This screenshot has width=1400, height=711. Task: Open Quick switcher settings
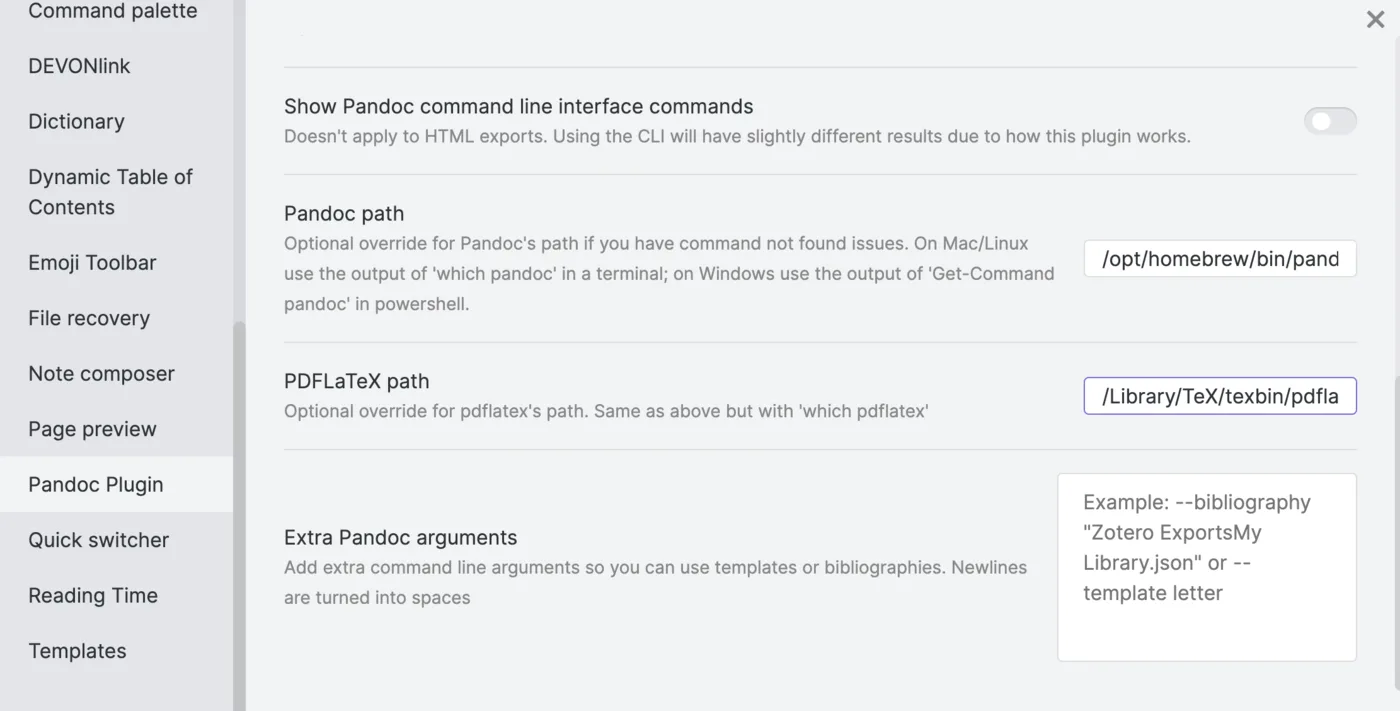pyautogui.click(x=99, y=539)
